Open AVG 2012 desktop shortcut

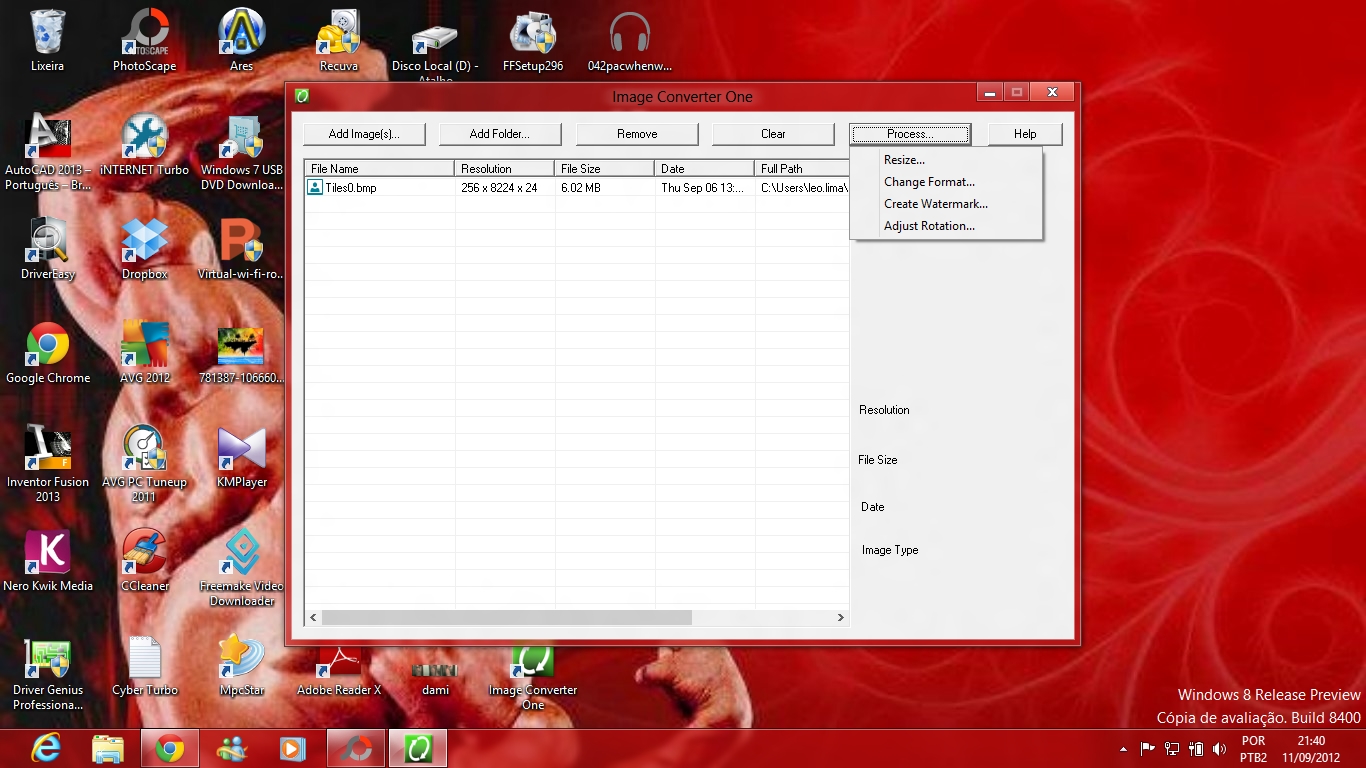point(144,353)
